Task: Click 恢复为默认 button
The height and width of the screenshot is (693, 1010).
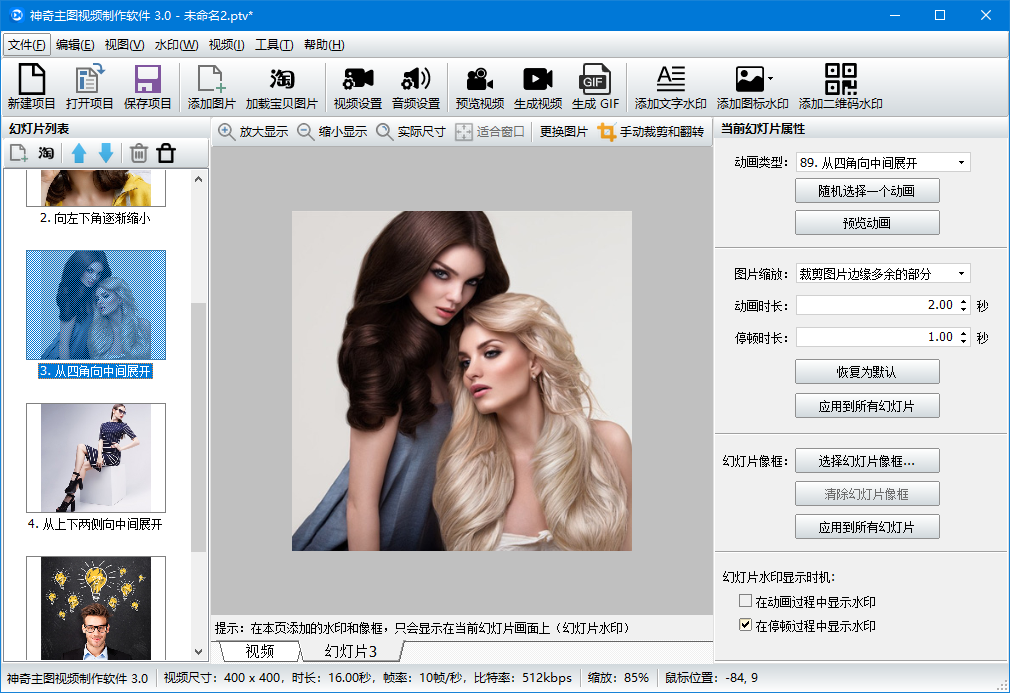Action: click(x=867, y=372)
